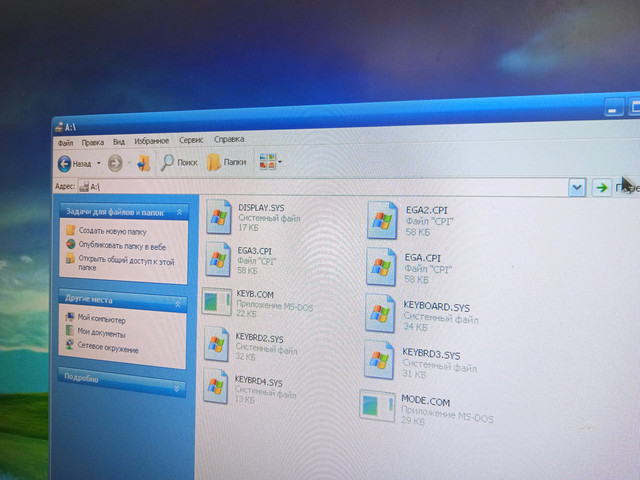Click Открыть общий доступ к этой папке
Screen dimensions: 640x480
[126, 263]
